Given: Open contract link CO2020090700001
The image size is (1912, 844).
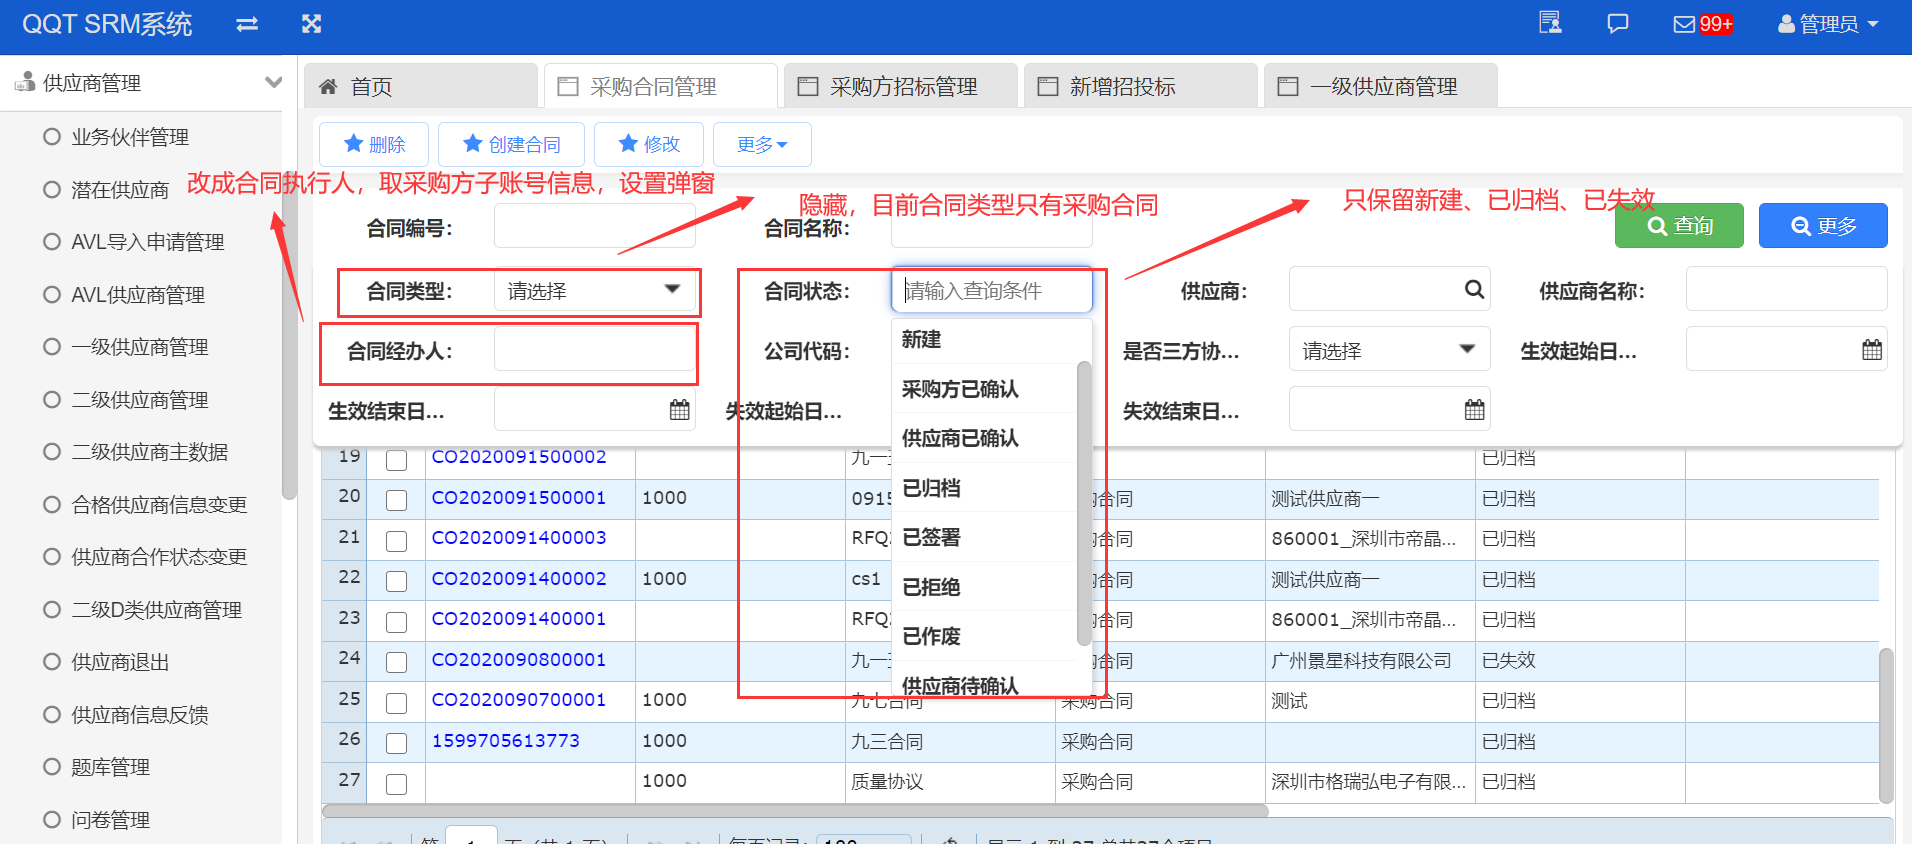Looking at the screenshot, I should tap(519, 700).
